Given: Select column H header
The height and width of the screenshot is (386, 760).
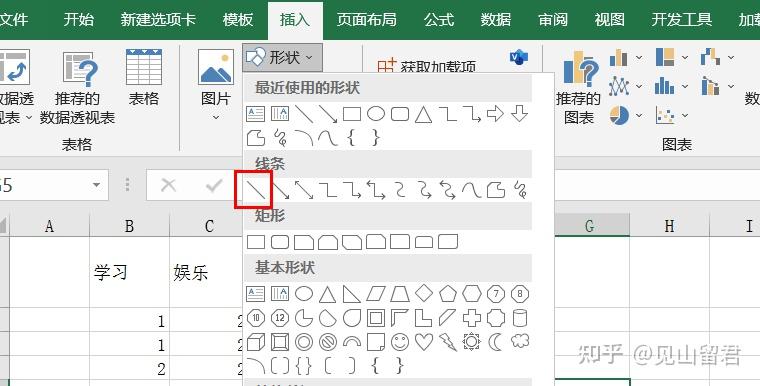Looking at the screenshot, I should pos(669,226).
